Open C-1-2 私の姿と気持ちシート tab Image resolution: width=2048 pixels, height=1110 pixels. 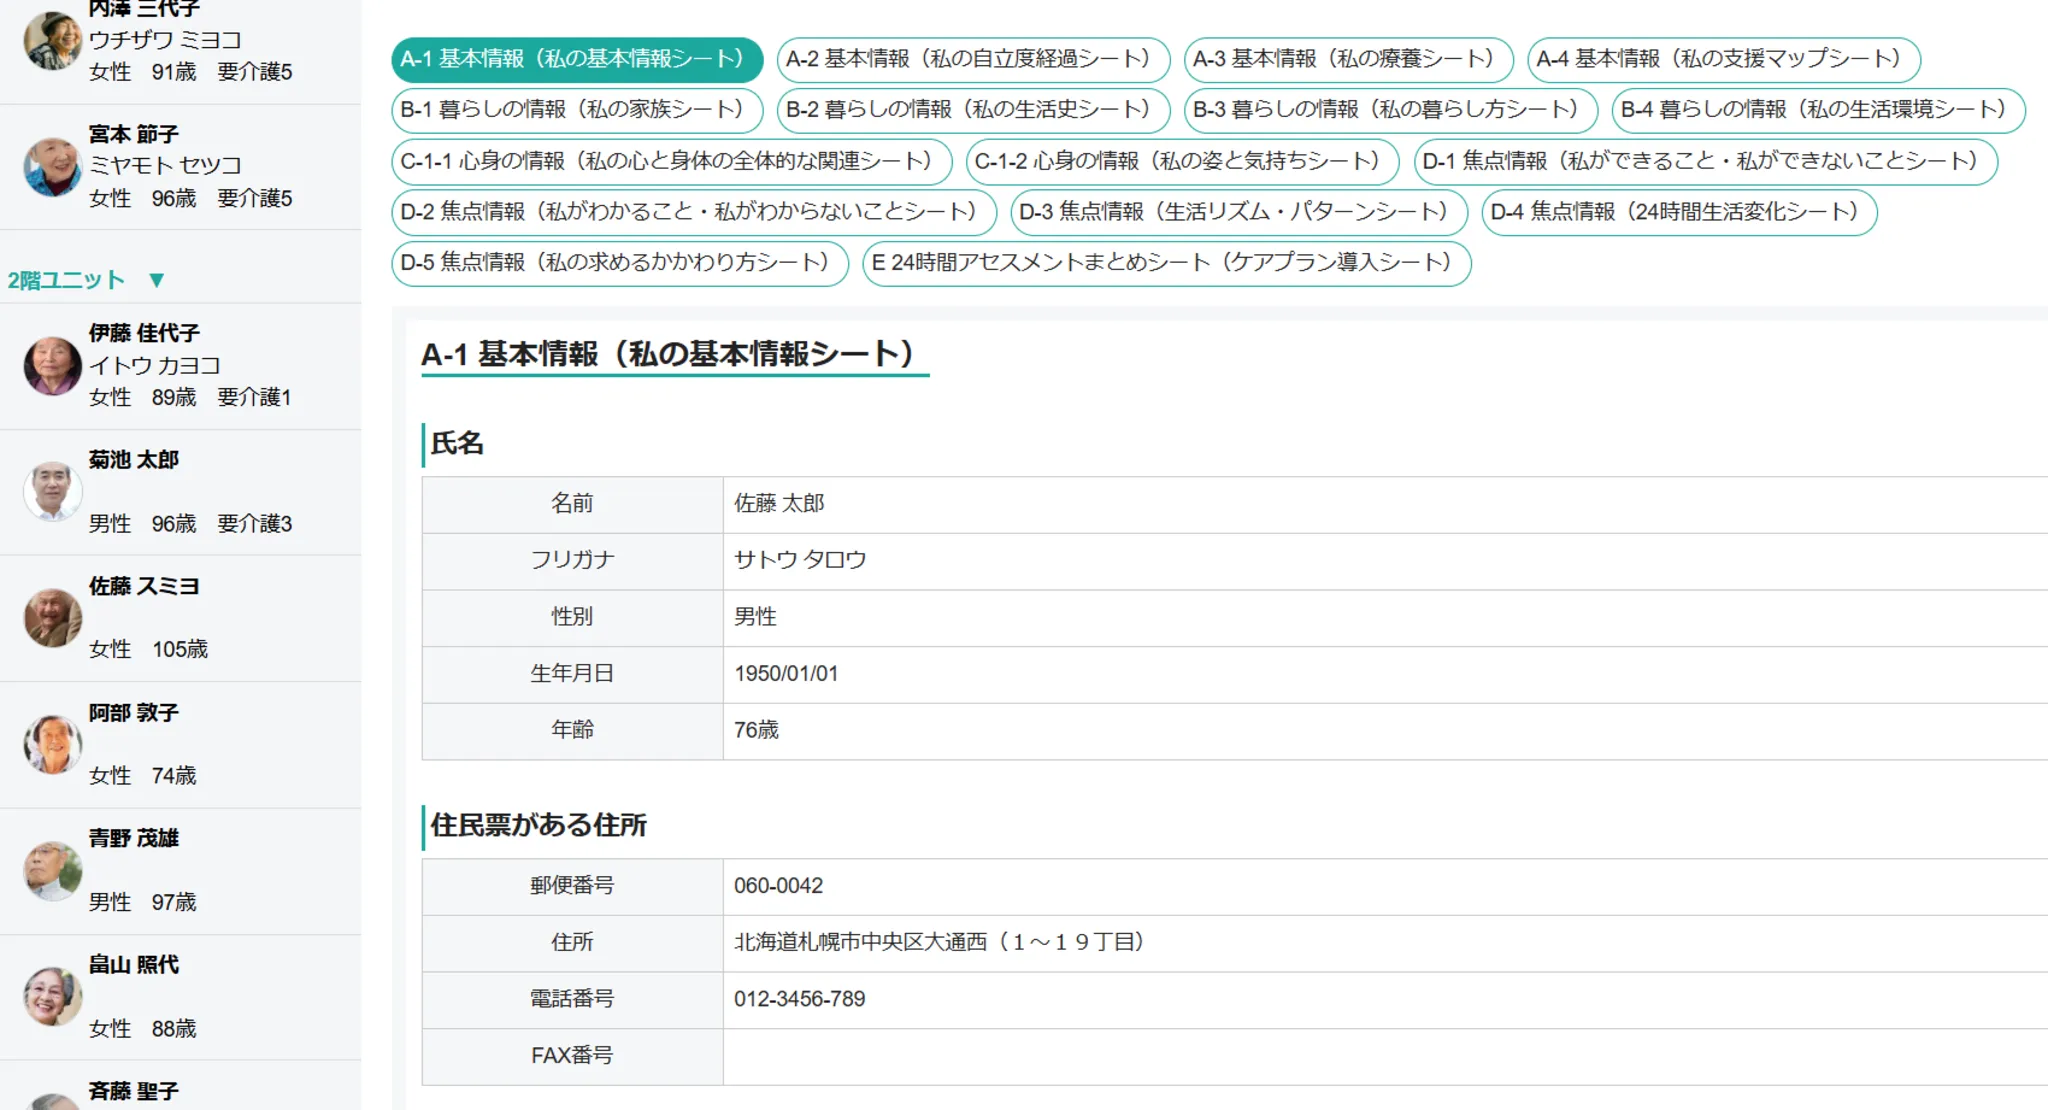tap(1182, 162)
